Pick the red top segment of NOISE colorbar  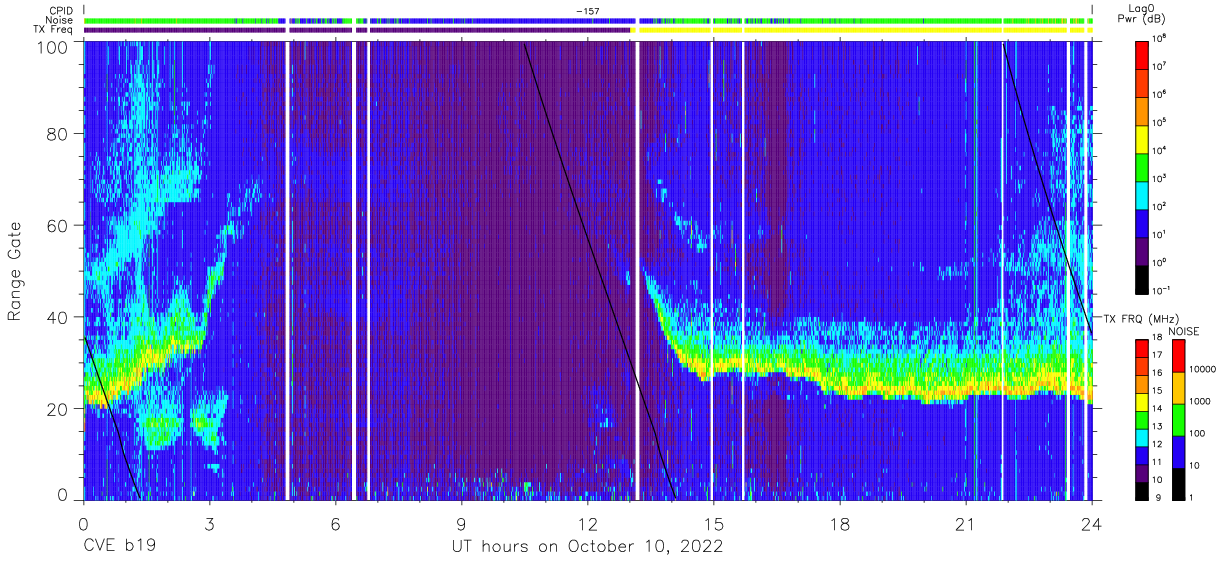pyautogui.click(x=1177, y=356)
